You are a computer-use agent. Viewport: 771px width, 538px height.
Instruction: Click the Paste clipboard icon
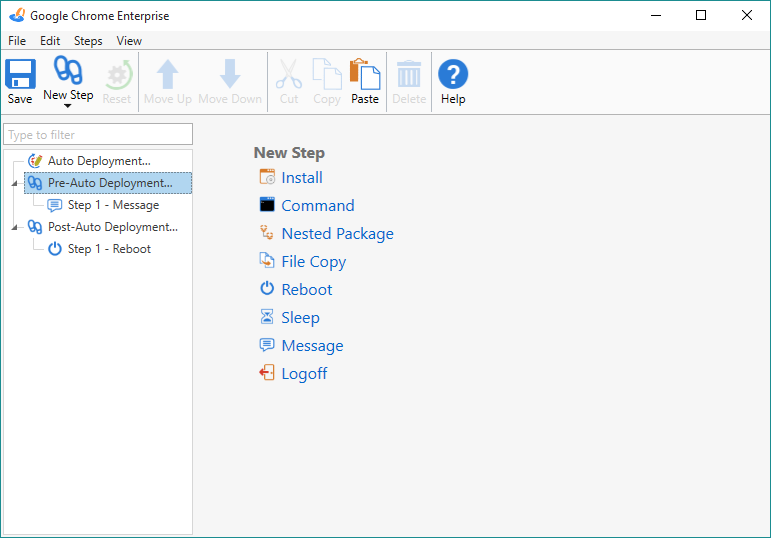pyautogui.click(x=365, y=74)
